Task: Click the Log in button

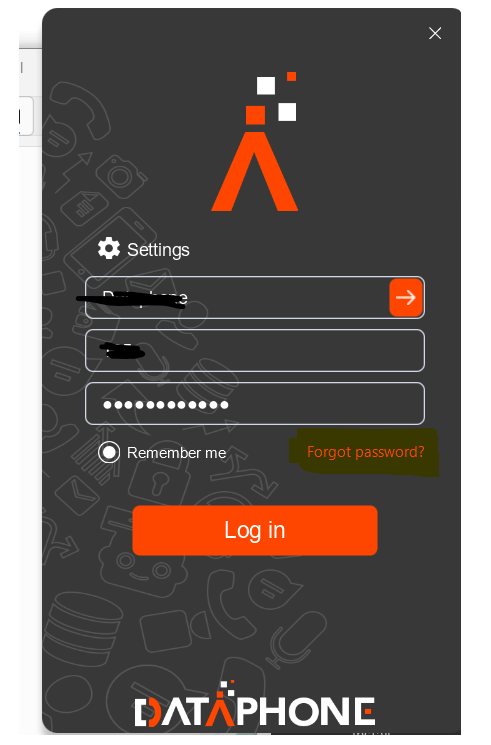Action: [x=255, y=530]
